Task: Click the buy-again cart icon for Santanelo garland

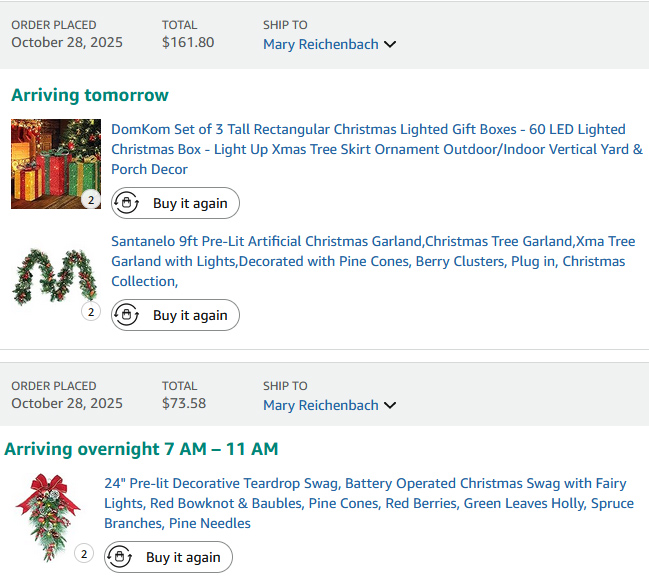Action: [x=127, y=315]
